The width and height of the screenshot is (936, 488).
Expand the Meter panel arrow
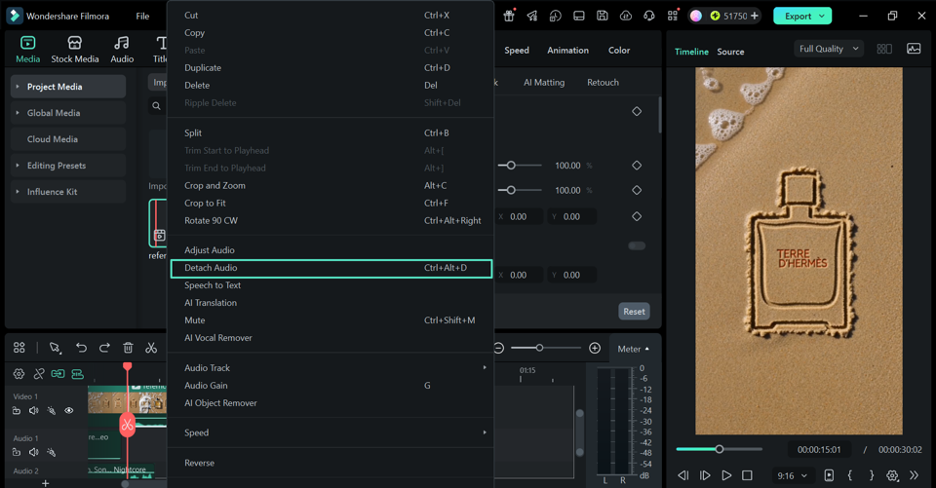[x=647, y=349]
